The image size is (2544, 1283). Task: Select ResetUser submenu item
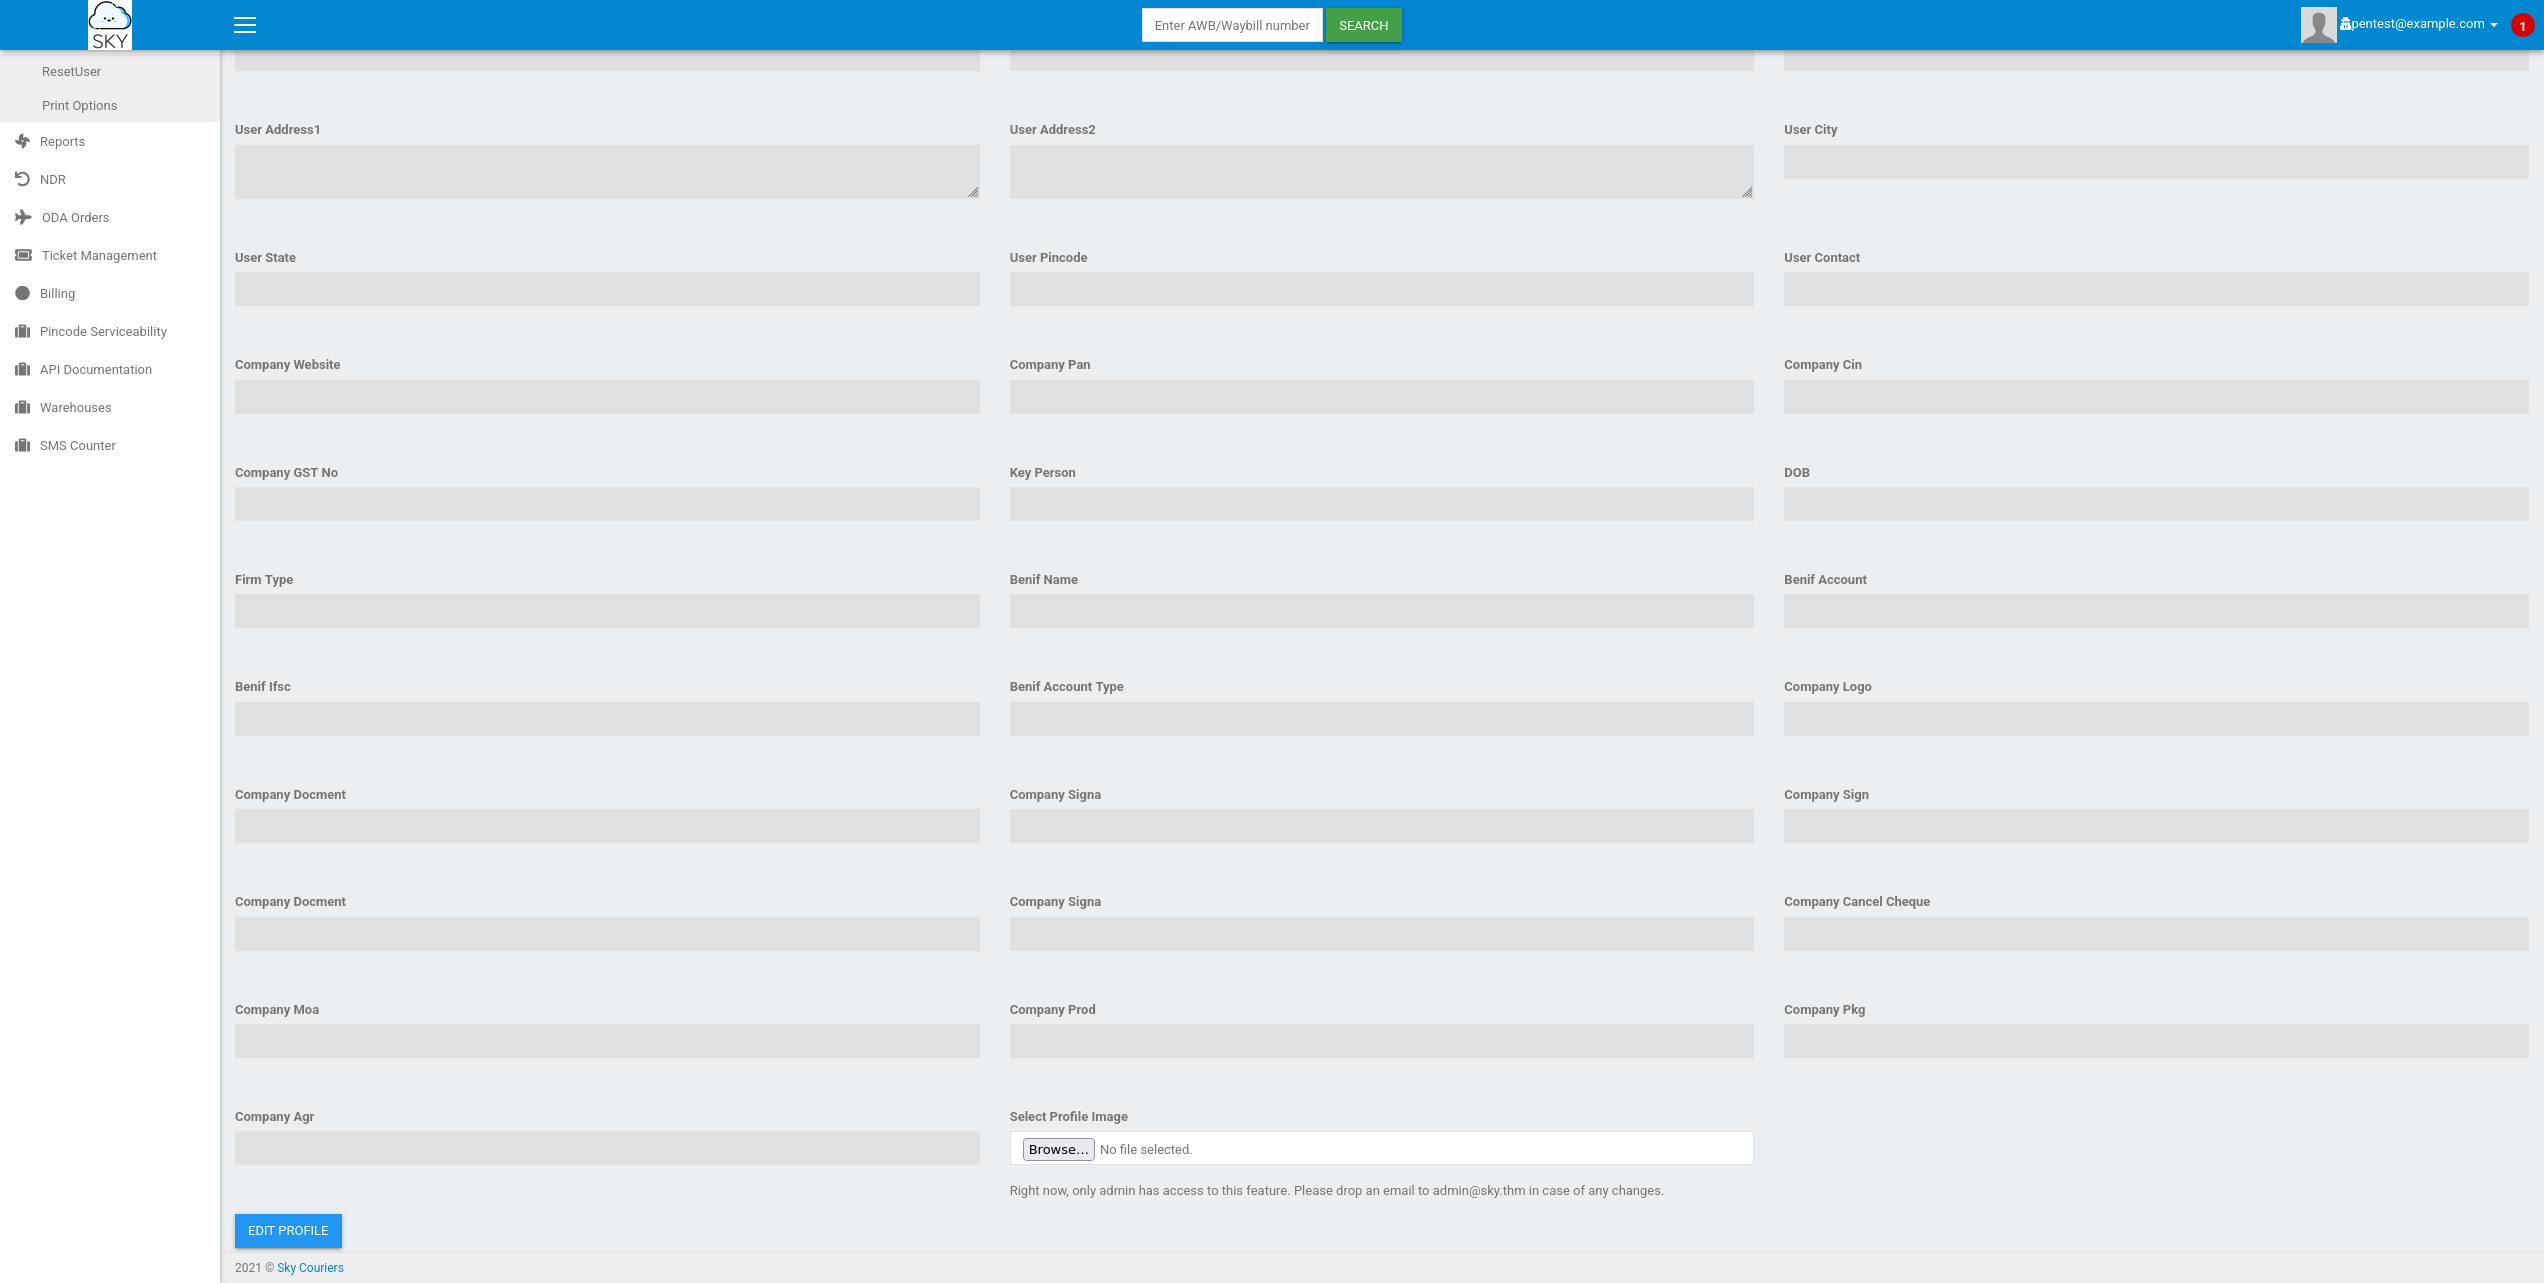tap(71, 71)
